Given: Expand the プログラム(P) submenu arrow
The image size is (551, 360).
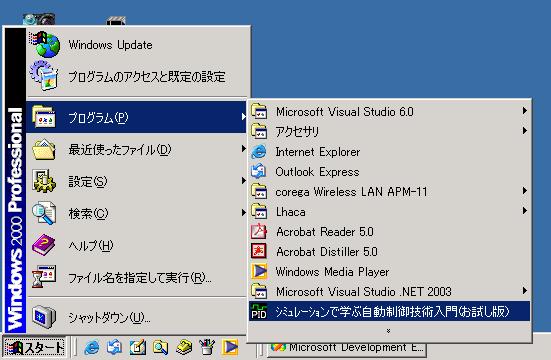Looking at the screenshot, I should (243, 116).
